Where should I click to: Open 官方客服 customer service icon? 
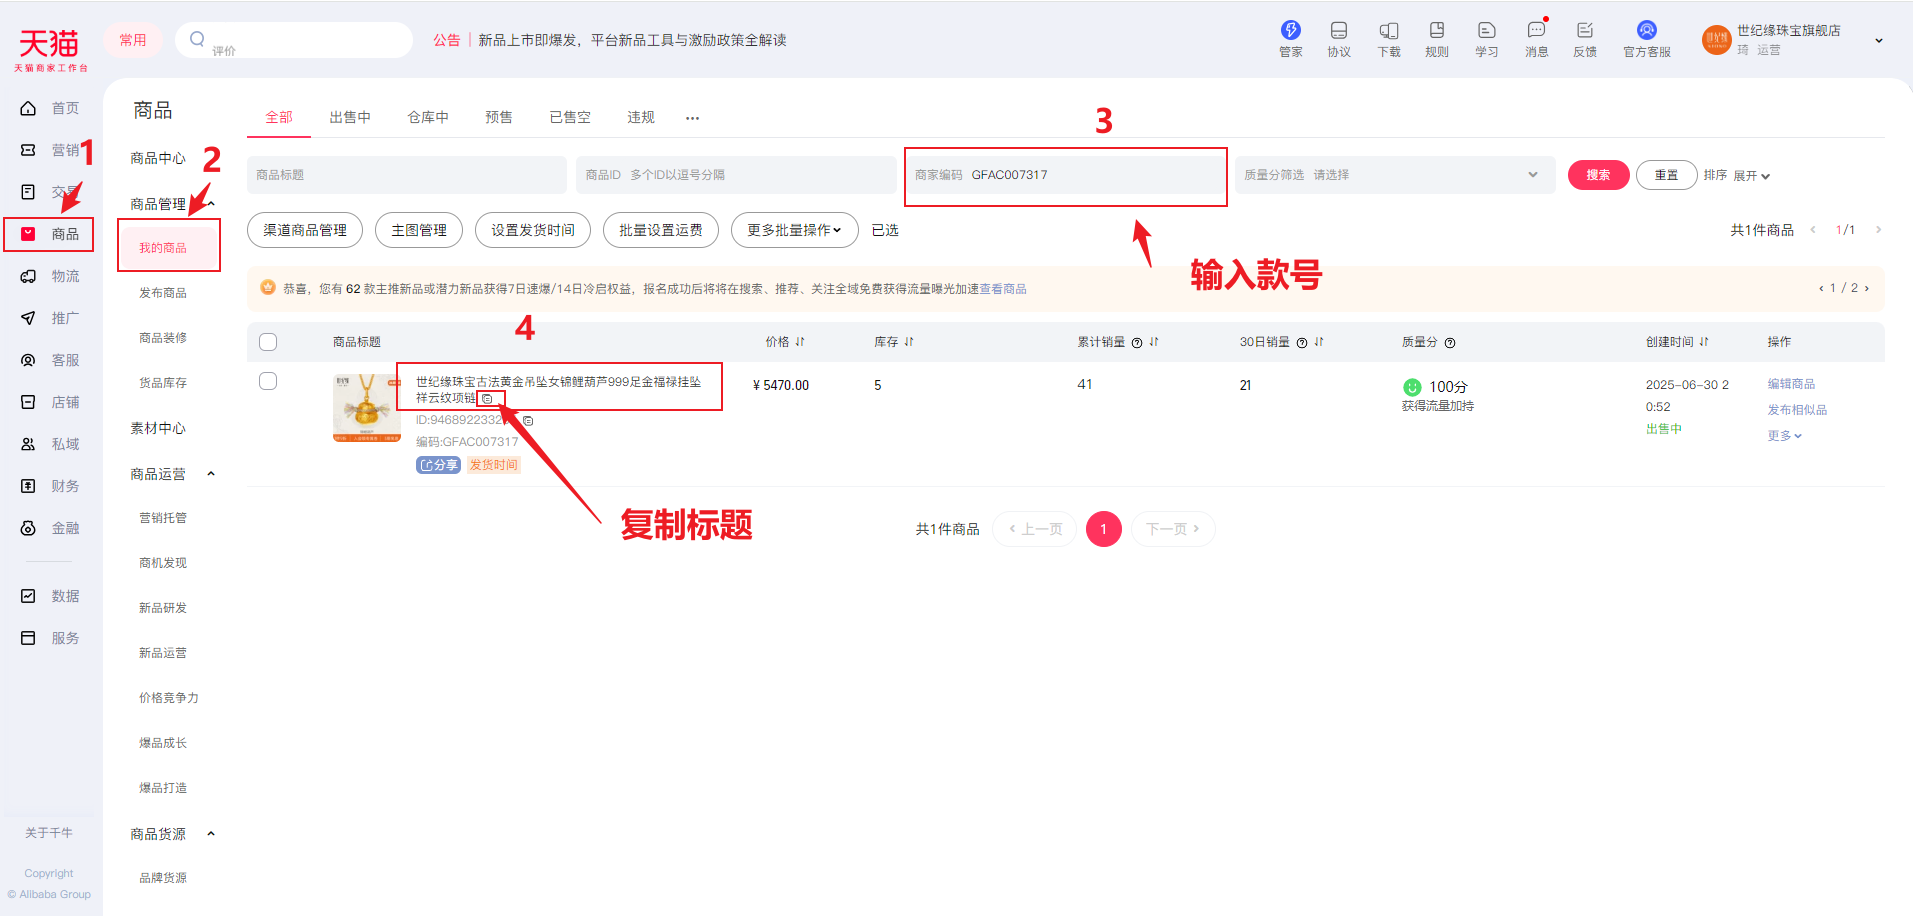(x=1646, y=31)
